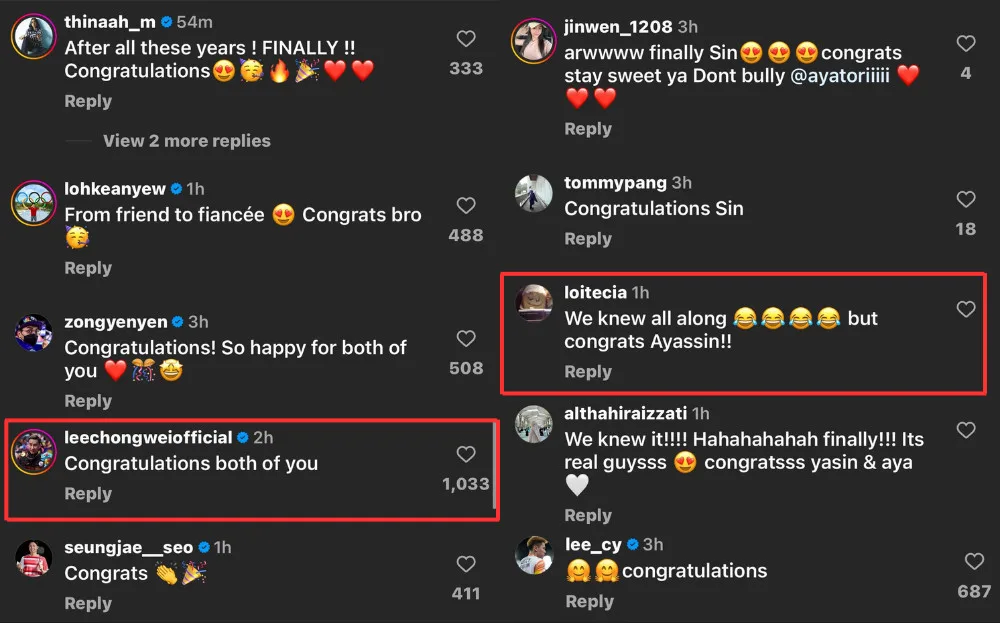Expand View 2 more replies
Viewport: 1000px width, 623px height.
click(x=187, y=141)
